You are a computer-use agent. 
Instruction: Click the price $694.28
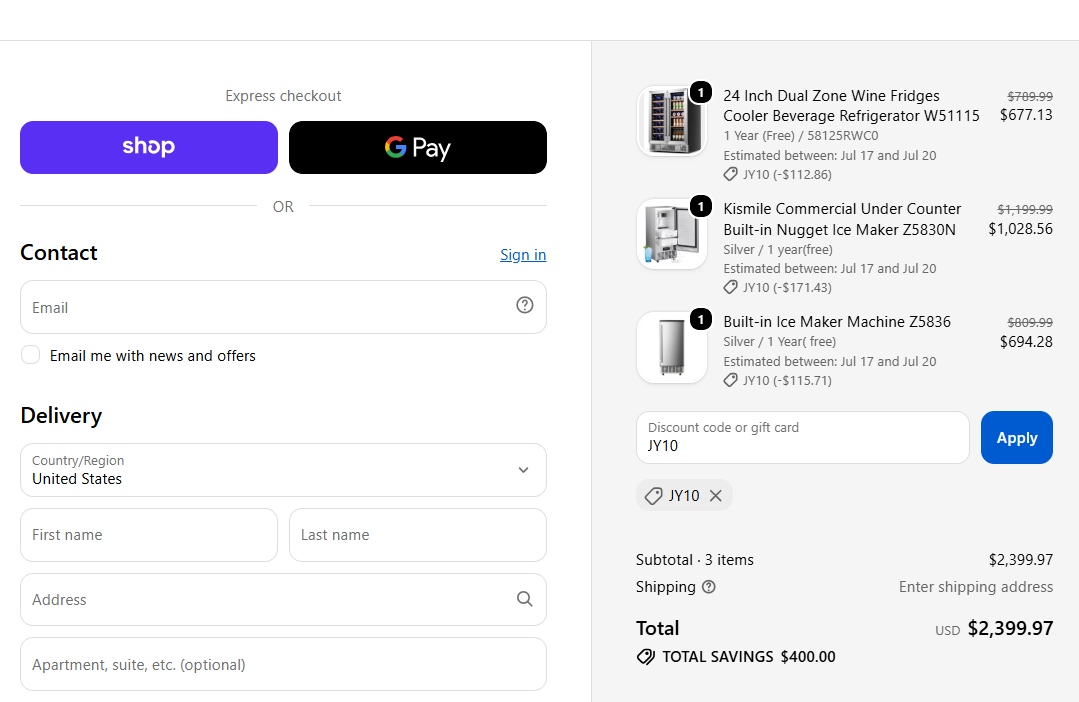tap(1026, 341)
